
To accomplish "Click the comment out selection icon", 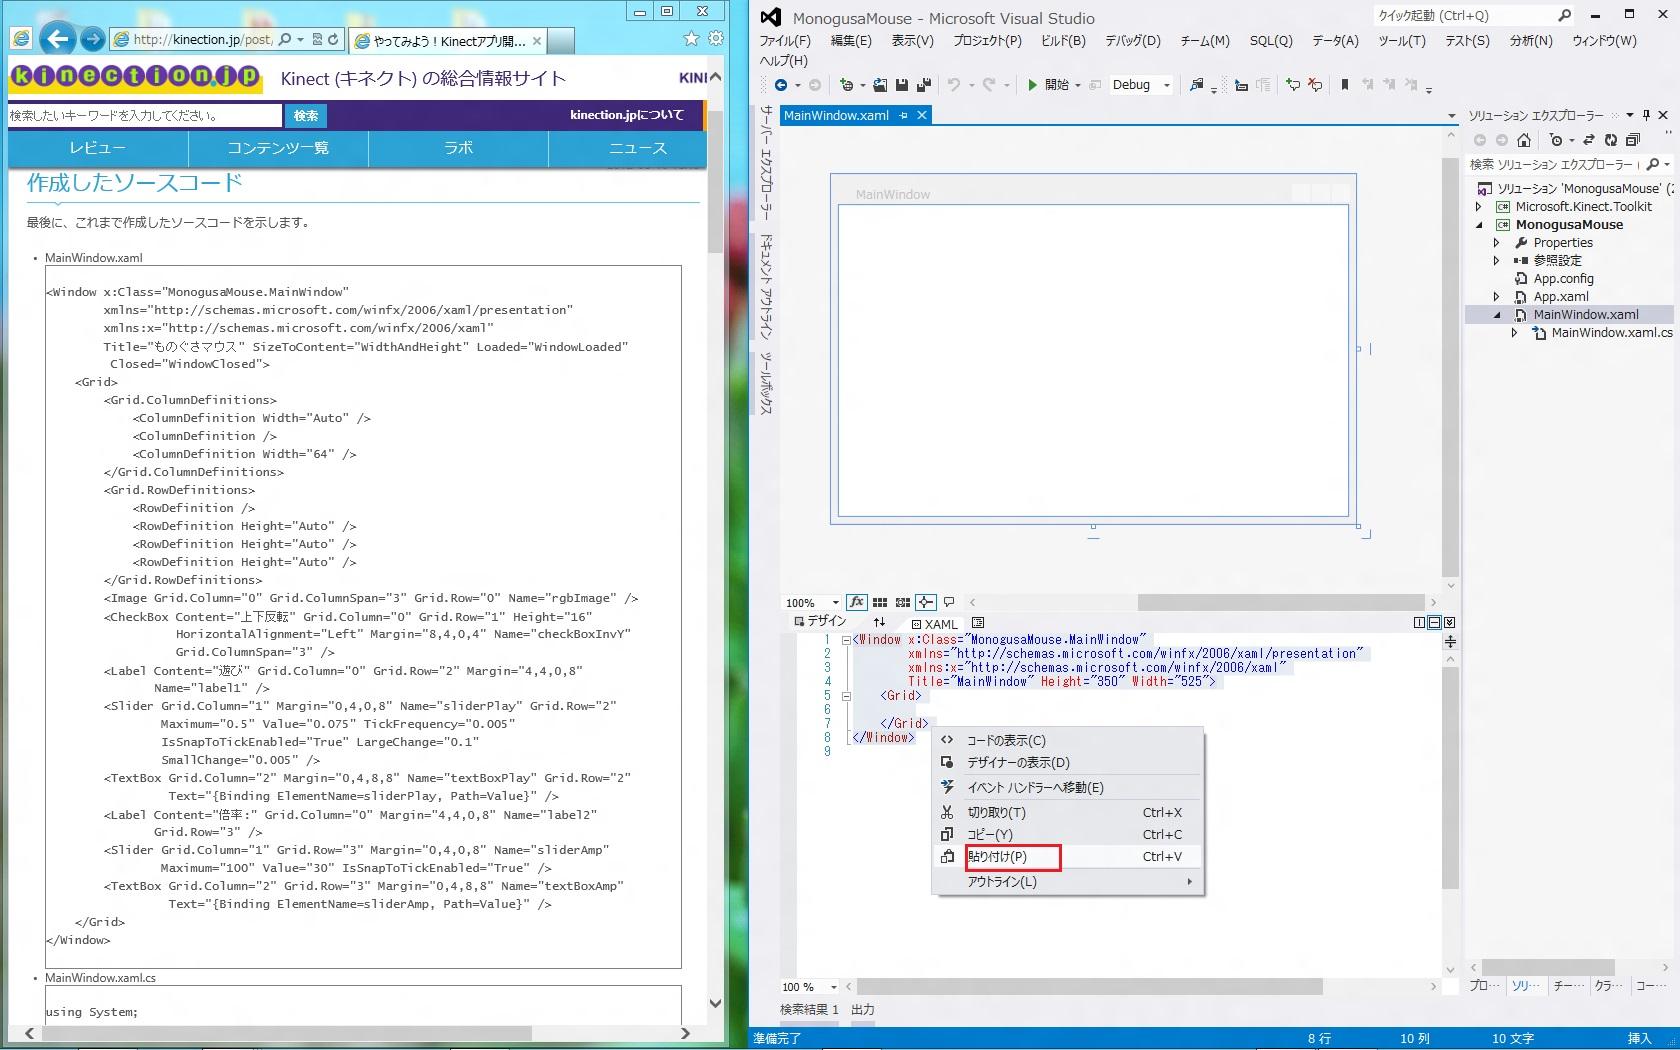I will click(x=1293, y=85).
